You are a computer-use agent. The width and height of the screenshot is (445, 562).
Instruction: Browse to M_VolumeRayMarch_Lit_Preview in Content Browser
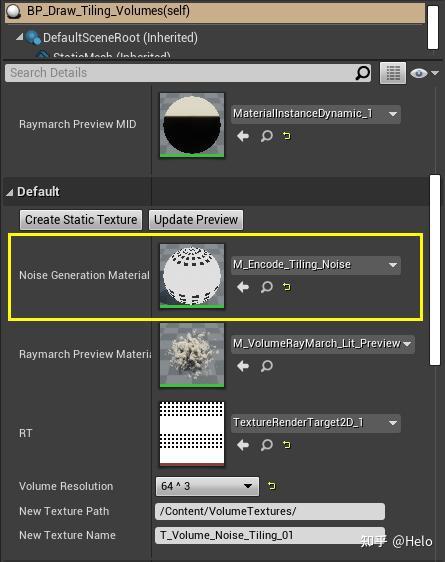click(x=267, y=366)
